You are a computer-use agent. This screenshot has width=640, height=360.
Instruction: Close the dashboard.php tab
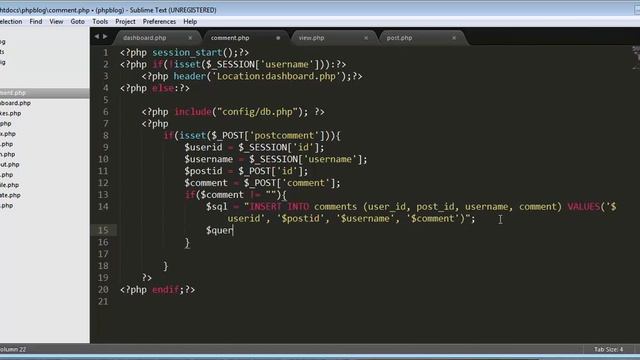(190, 38)
